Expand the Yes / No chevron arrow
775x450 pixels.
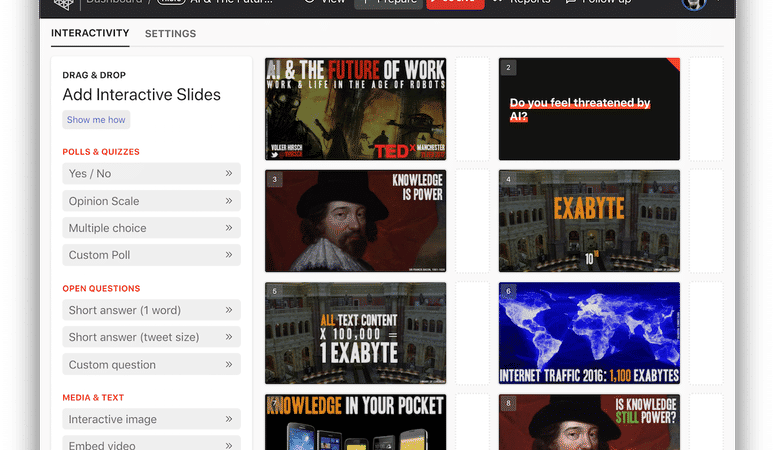click(229, 173)
